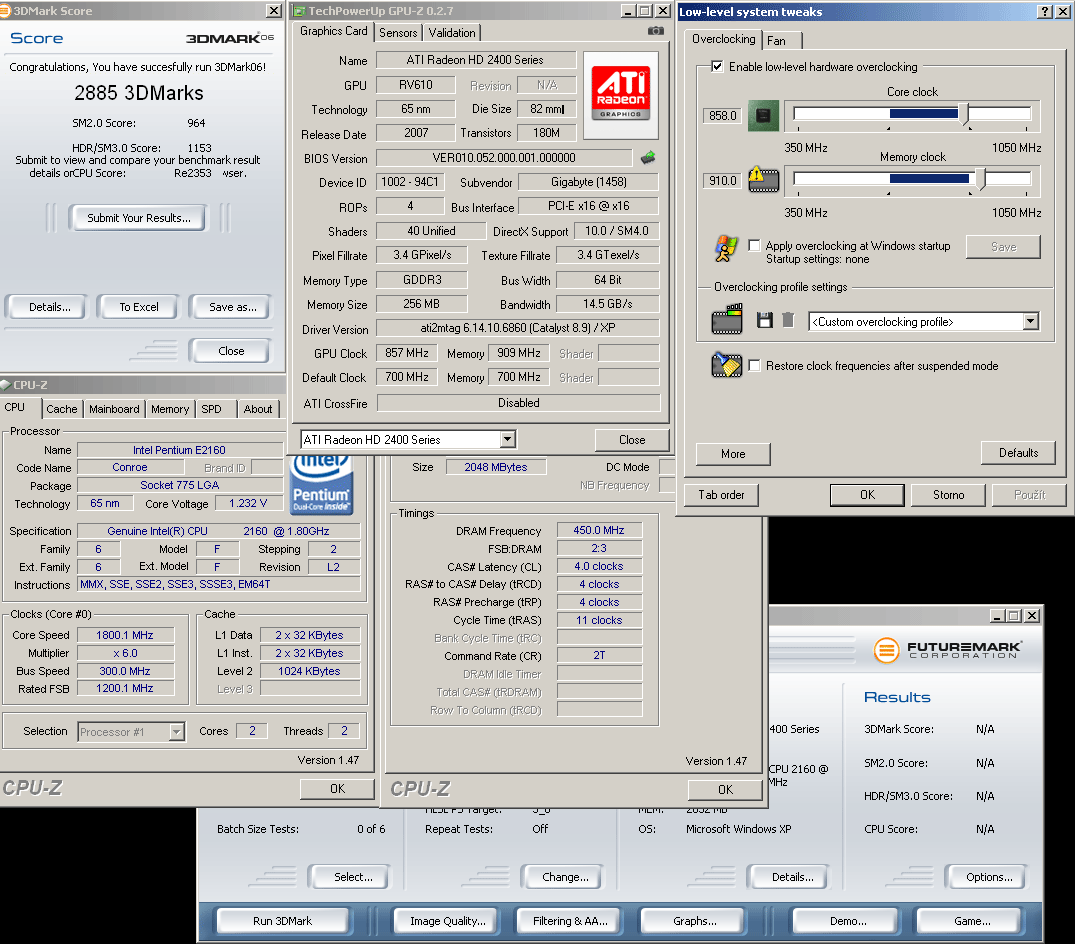Click the core clock GPU chip icon
The width and height of the screenshot is (1075, 944).
[x=763, y=115]
